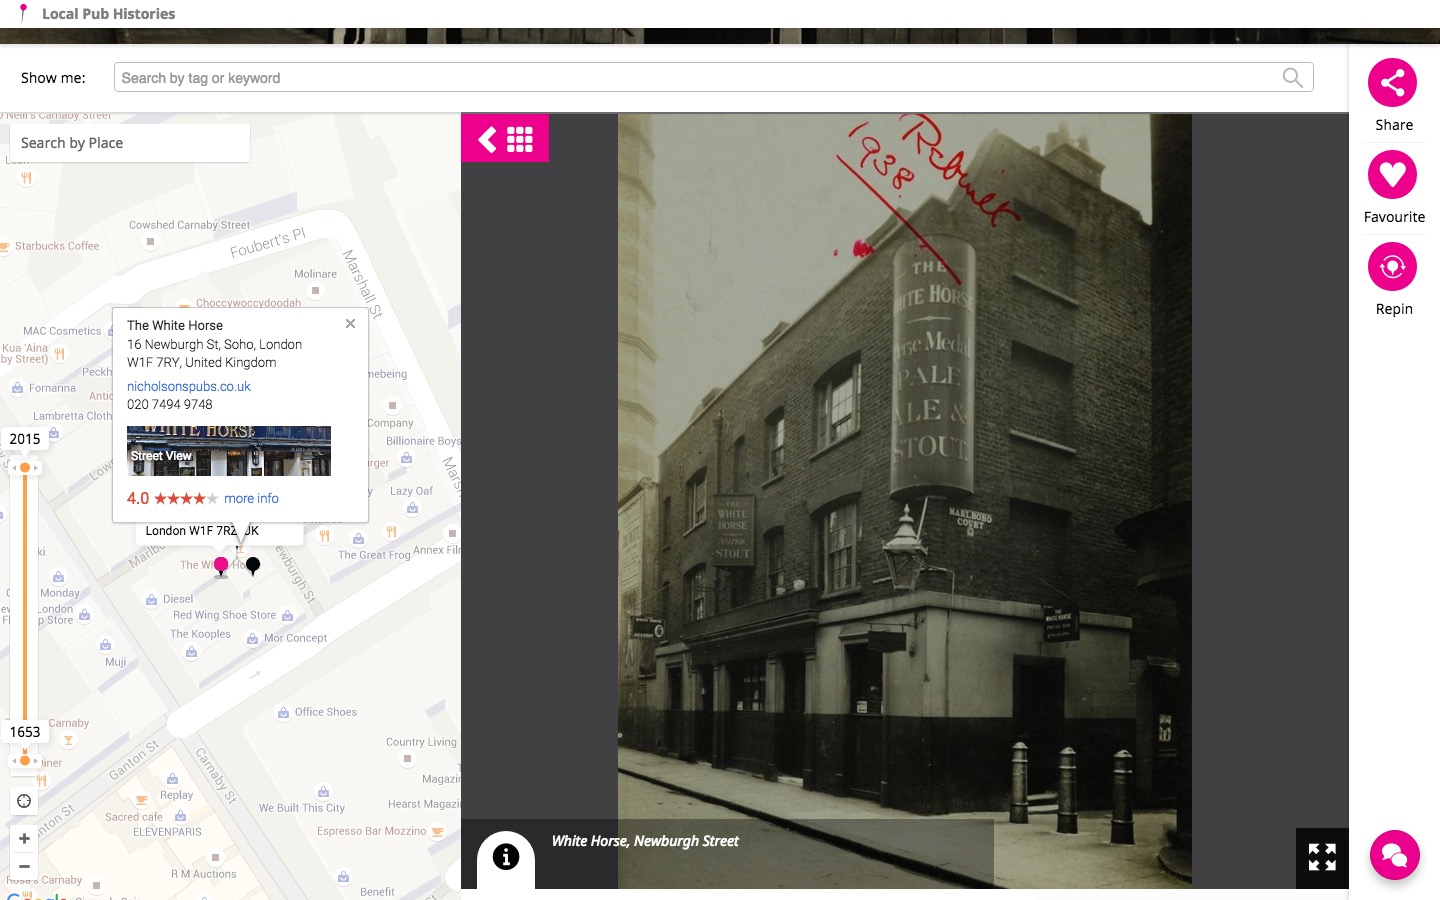Favourite this photo with heart icon
This screenshot has height=900, width=1440.
[x=1392, y=175]
